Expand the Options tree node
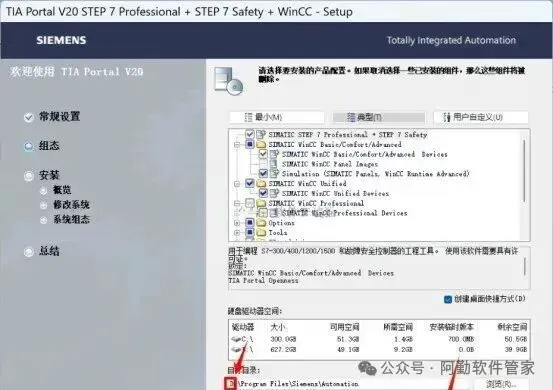 pyautogui.click(x=237, y=223)
